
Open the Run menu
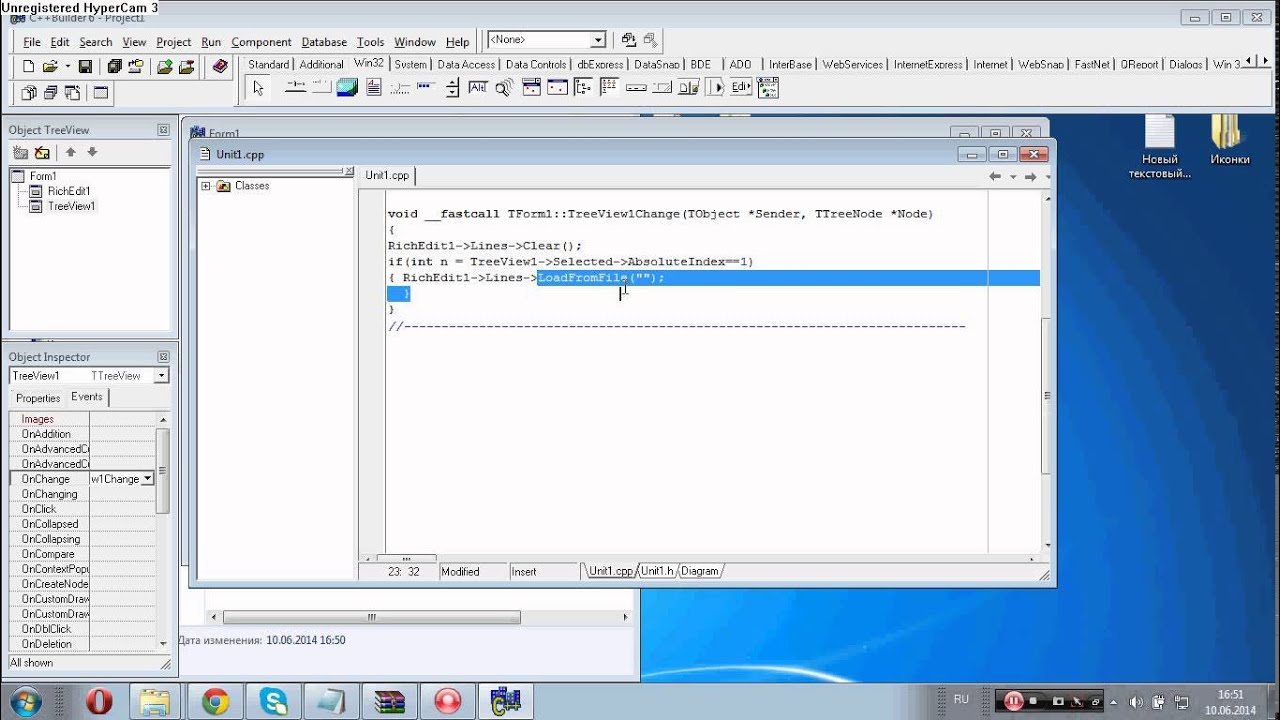point(211,42)
